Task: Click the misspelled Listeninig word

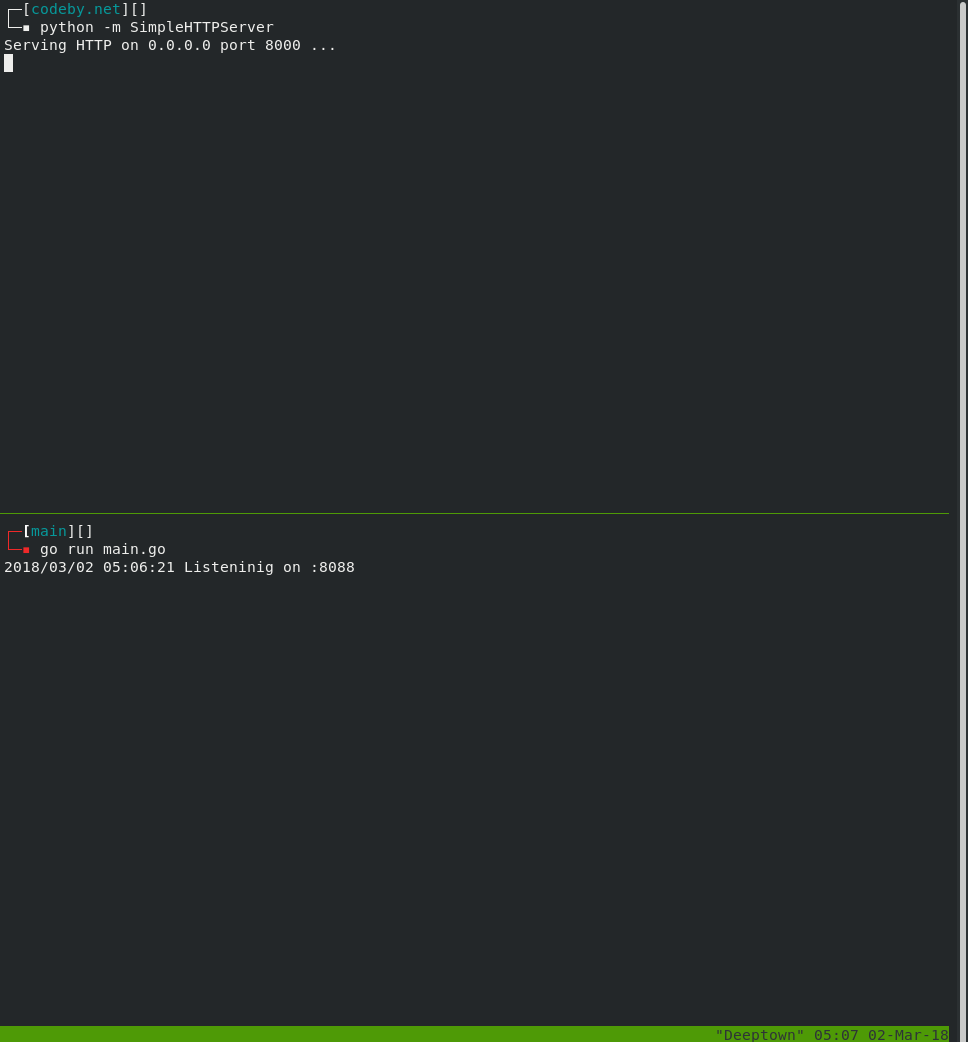Action: [228, 567]
